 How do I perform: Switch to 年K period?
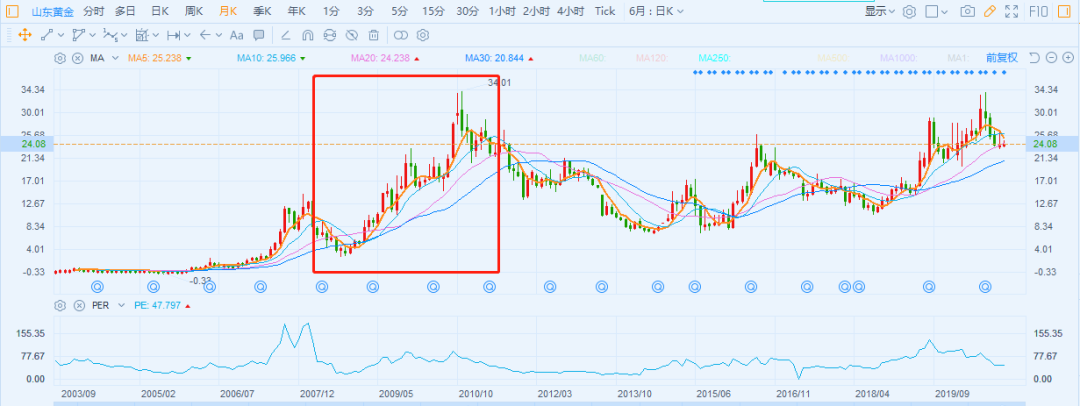297,11
